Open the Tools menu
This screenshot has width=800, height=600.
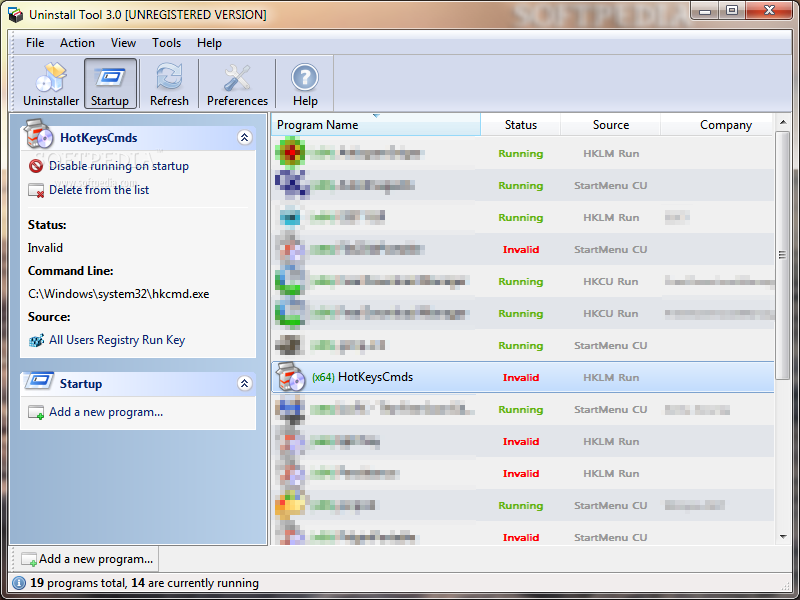pyautogui.click(x=166, y=43)
